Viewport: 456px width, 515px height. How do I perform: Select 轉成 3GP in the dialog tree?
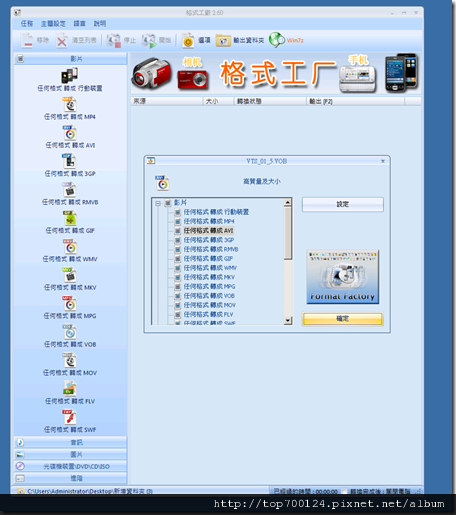209,240
